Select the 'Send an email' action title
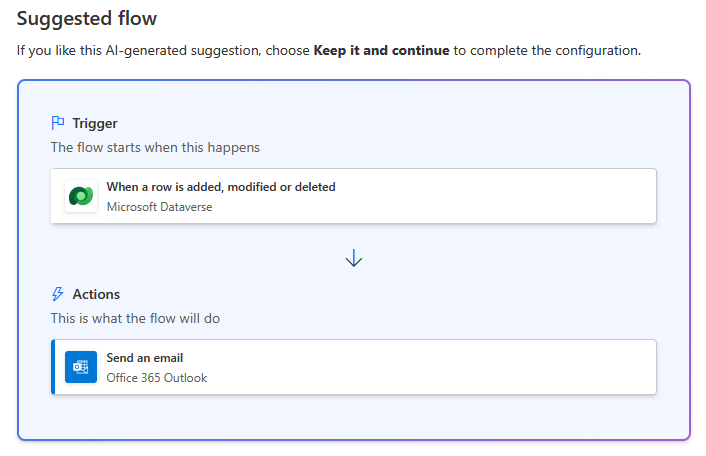This screenshot has width=706, height=456. pyautogui.click(x=145, y=358)
